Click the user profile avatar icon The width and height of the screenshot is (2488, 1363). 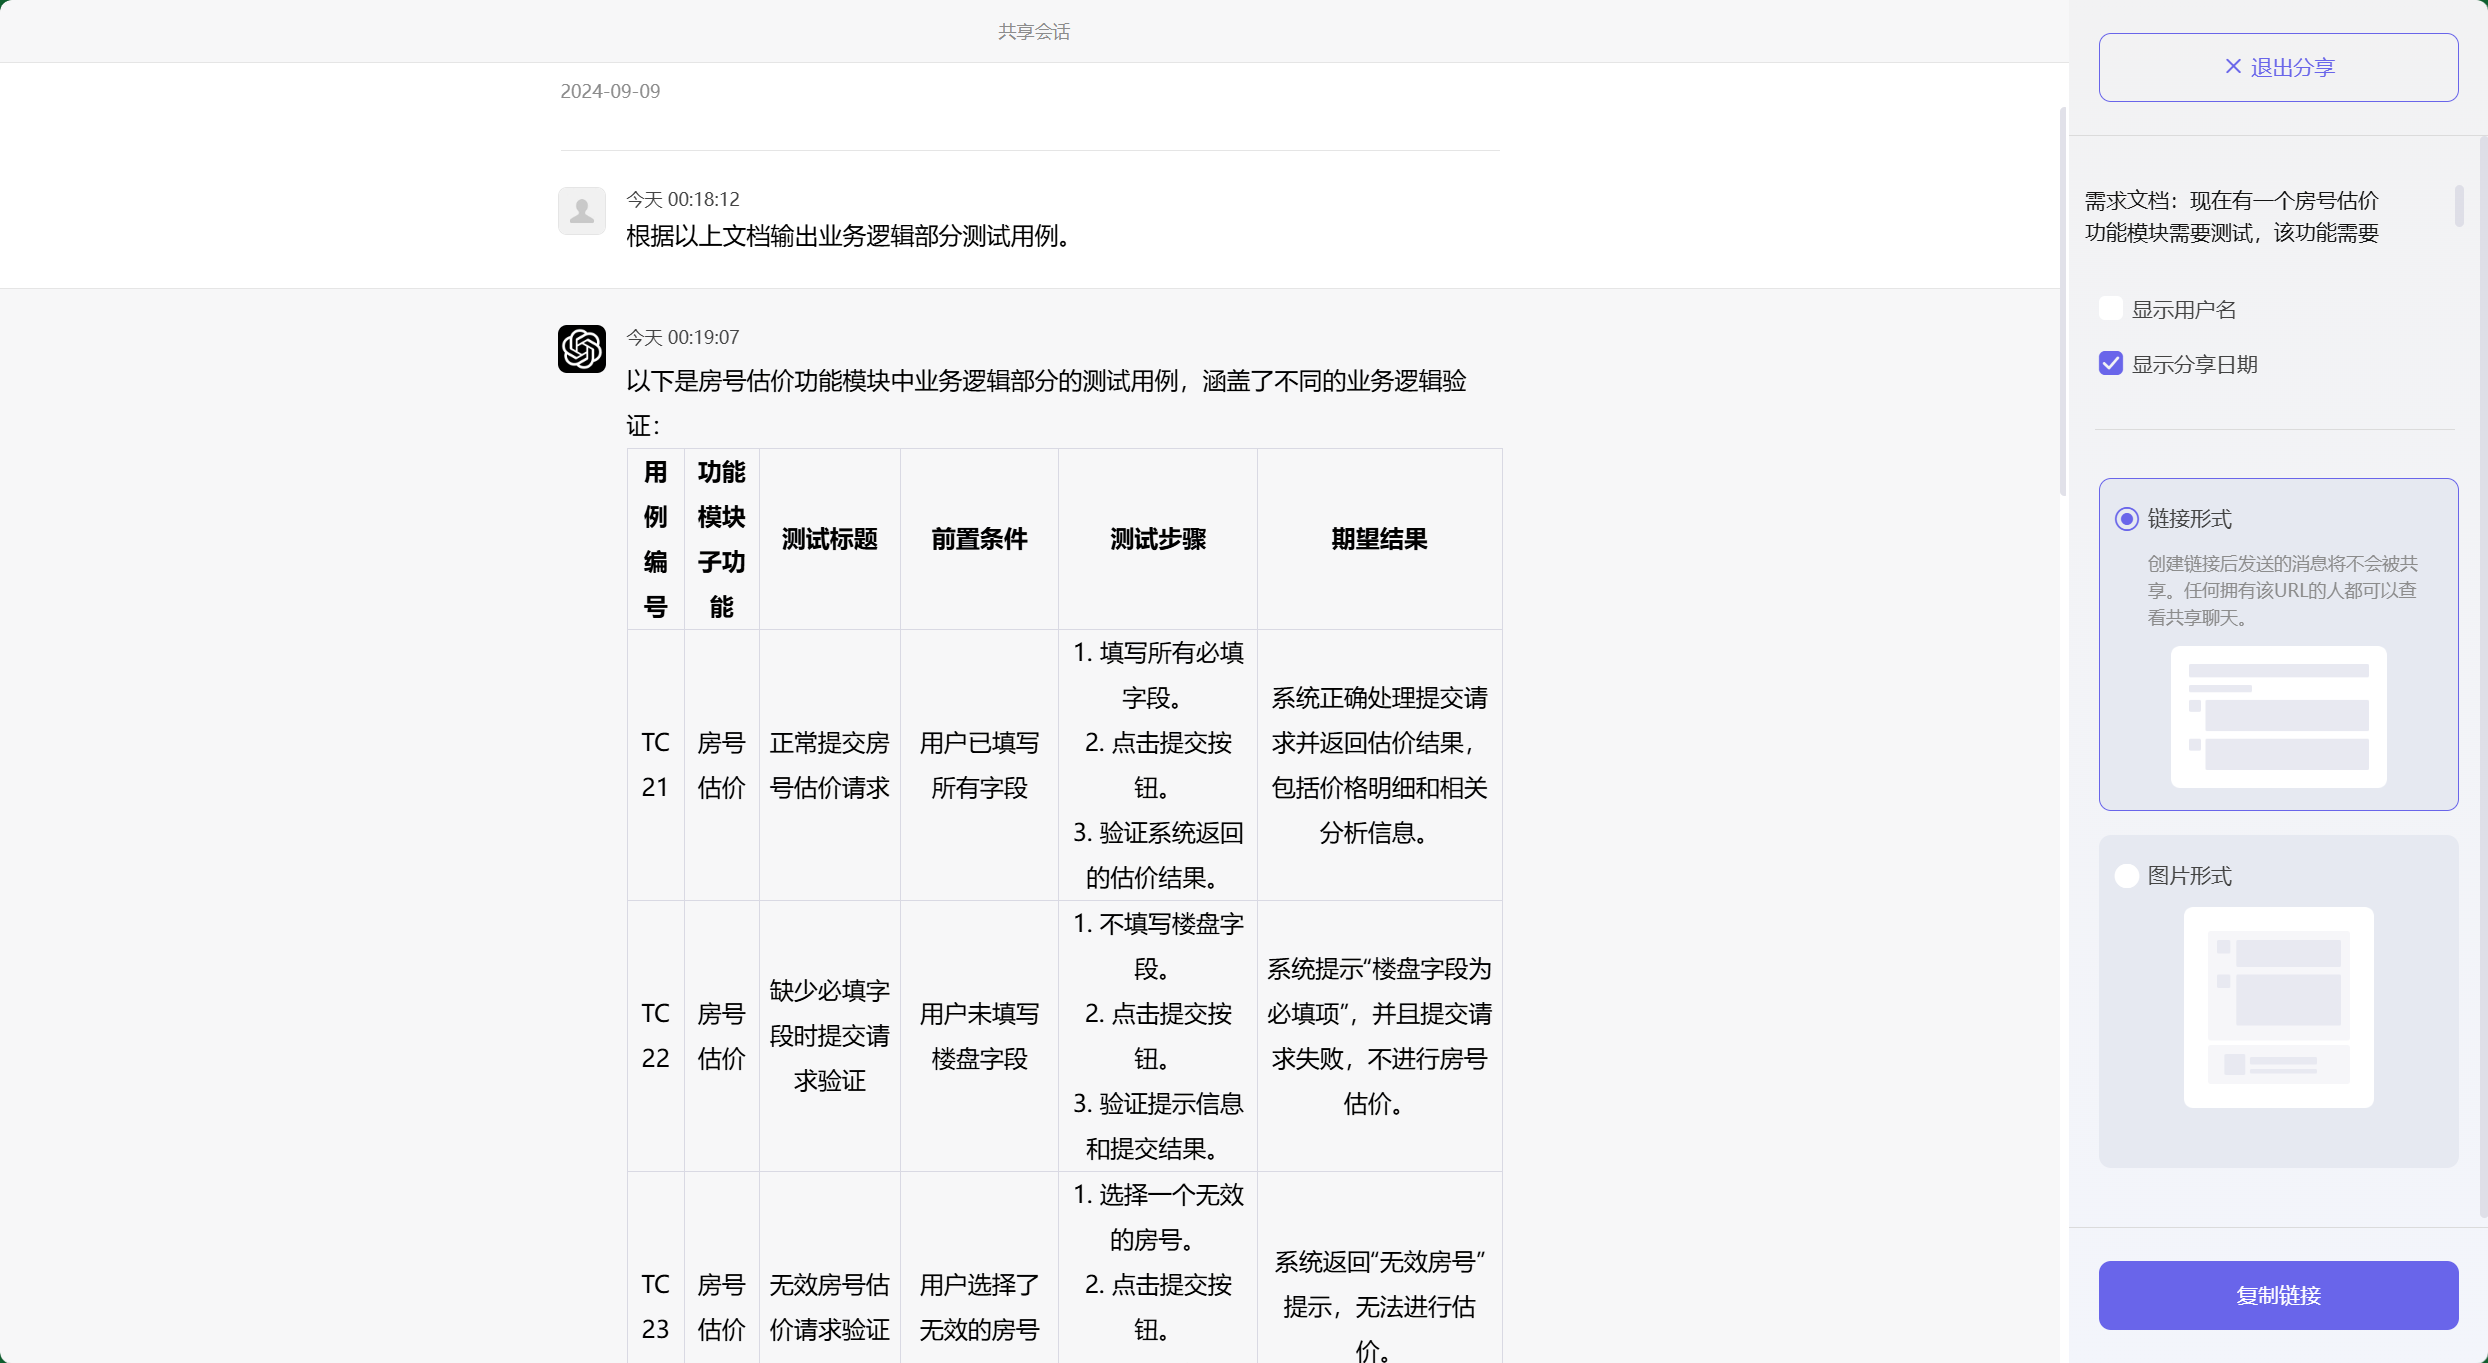point(581,211)
